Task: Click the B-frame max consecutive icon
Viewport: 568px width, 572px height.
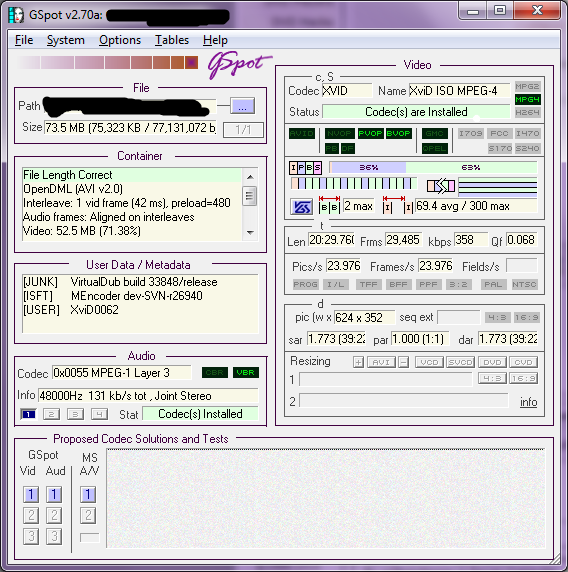Action: tap(329, 205)
